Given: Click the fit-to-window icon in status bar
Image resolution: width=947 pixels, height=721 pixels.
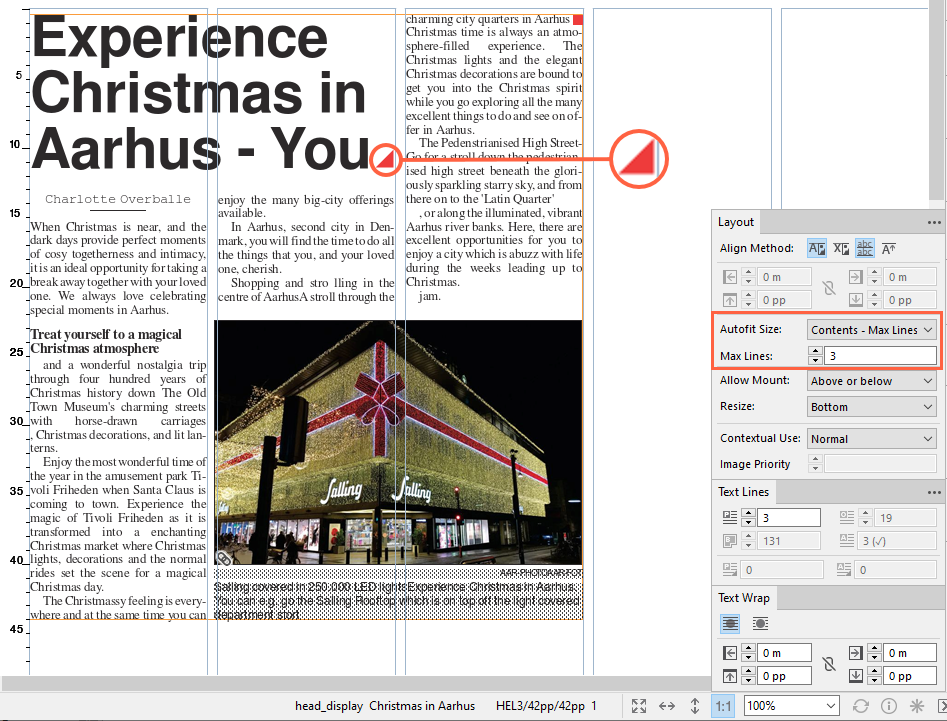Looking at the screenshot, I should [639, 706].
